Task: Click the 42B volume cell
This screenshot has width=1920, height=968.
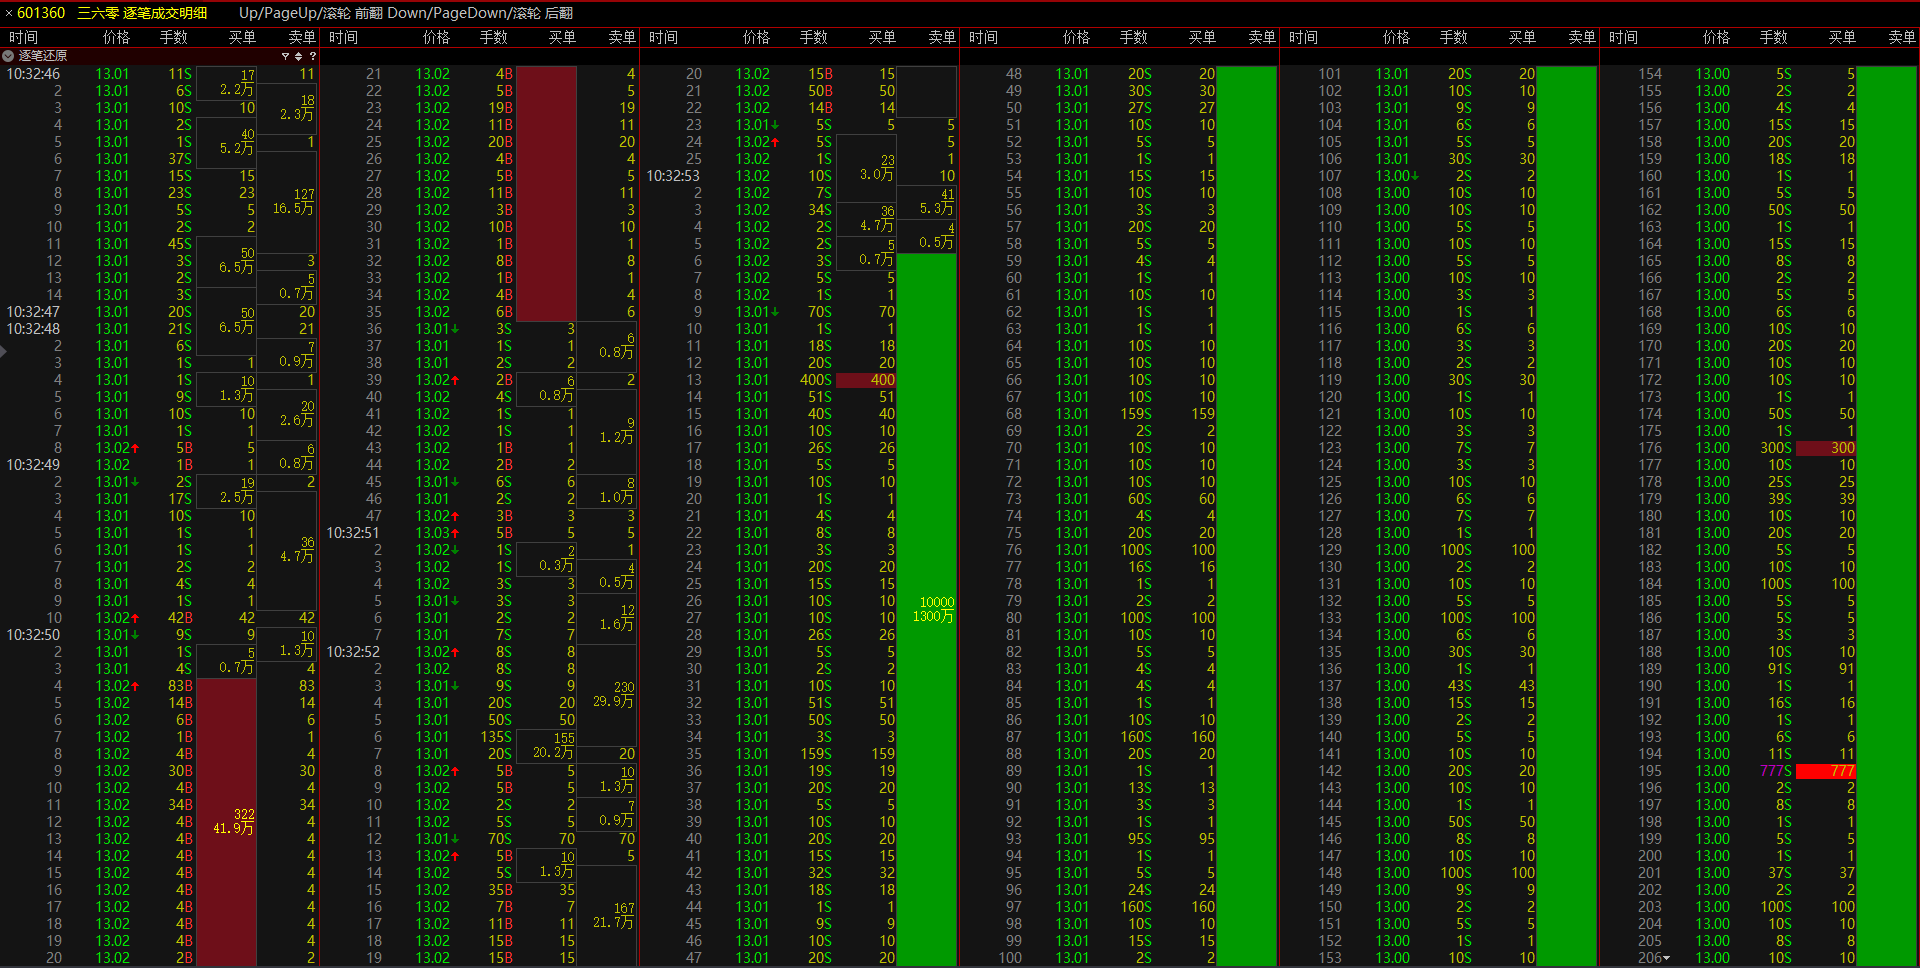Action: click(x=180, y=618)
